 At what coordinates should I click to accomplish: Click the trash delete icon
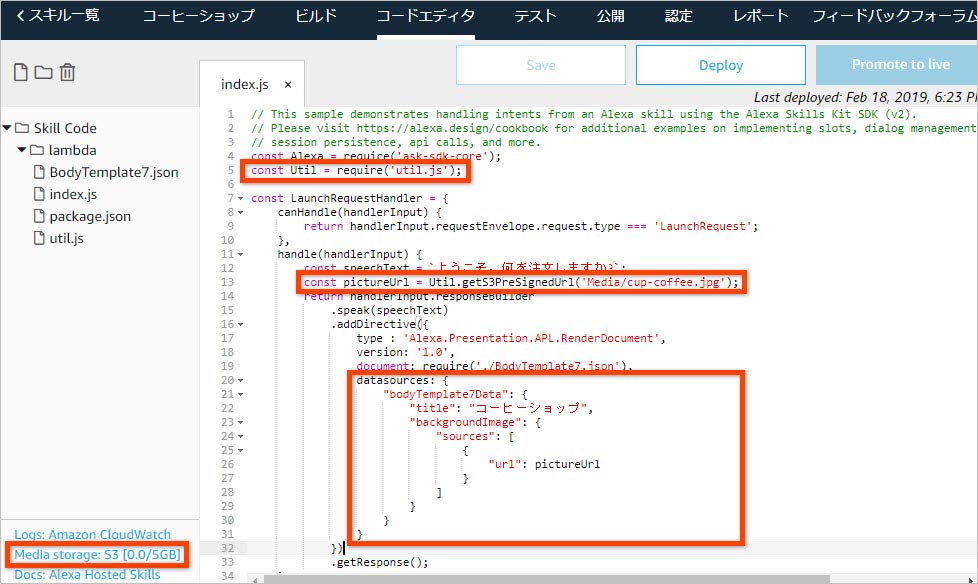point(67,72)
